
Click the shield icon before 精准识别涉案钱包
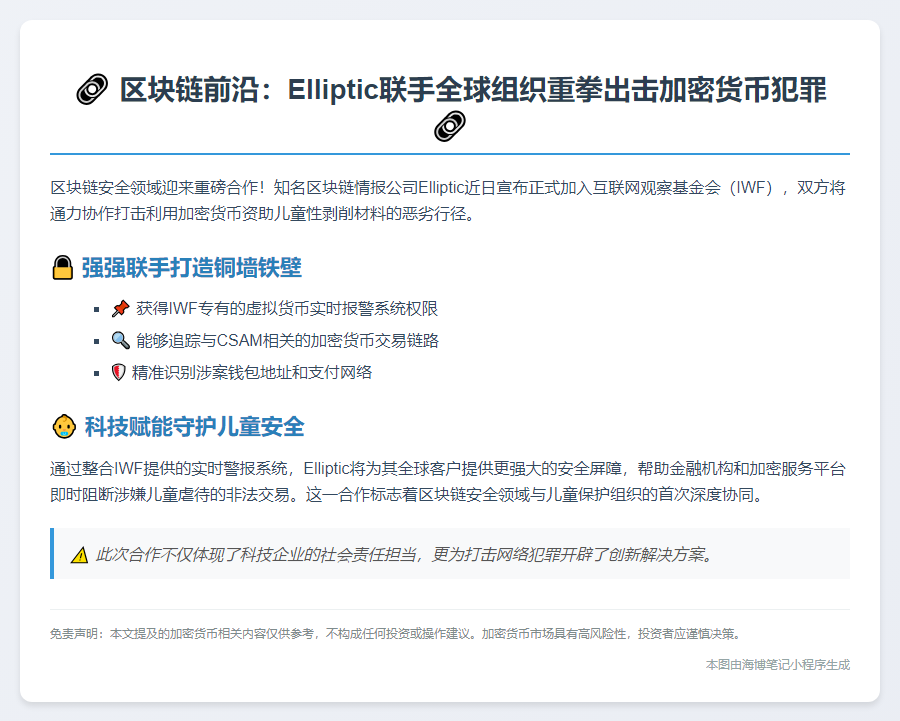(x=118, y=373)
